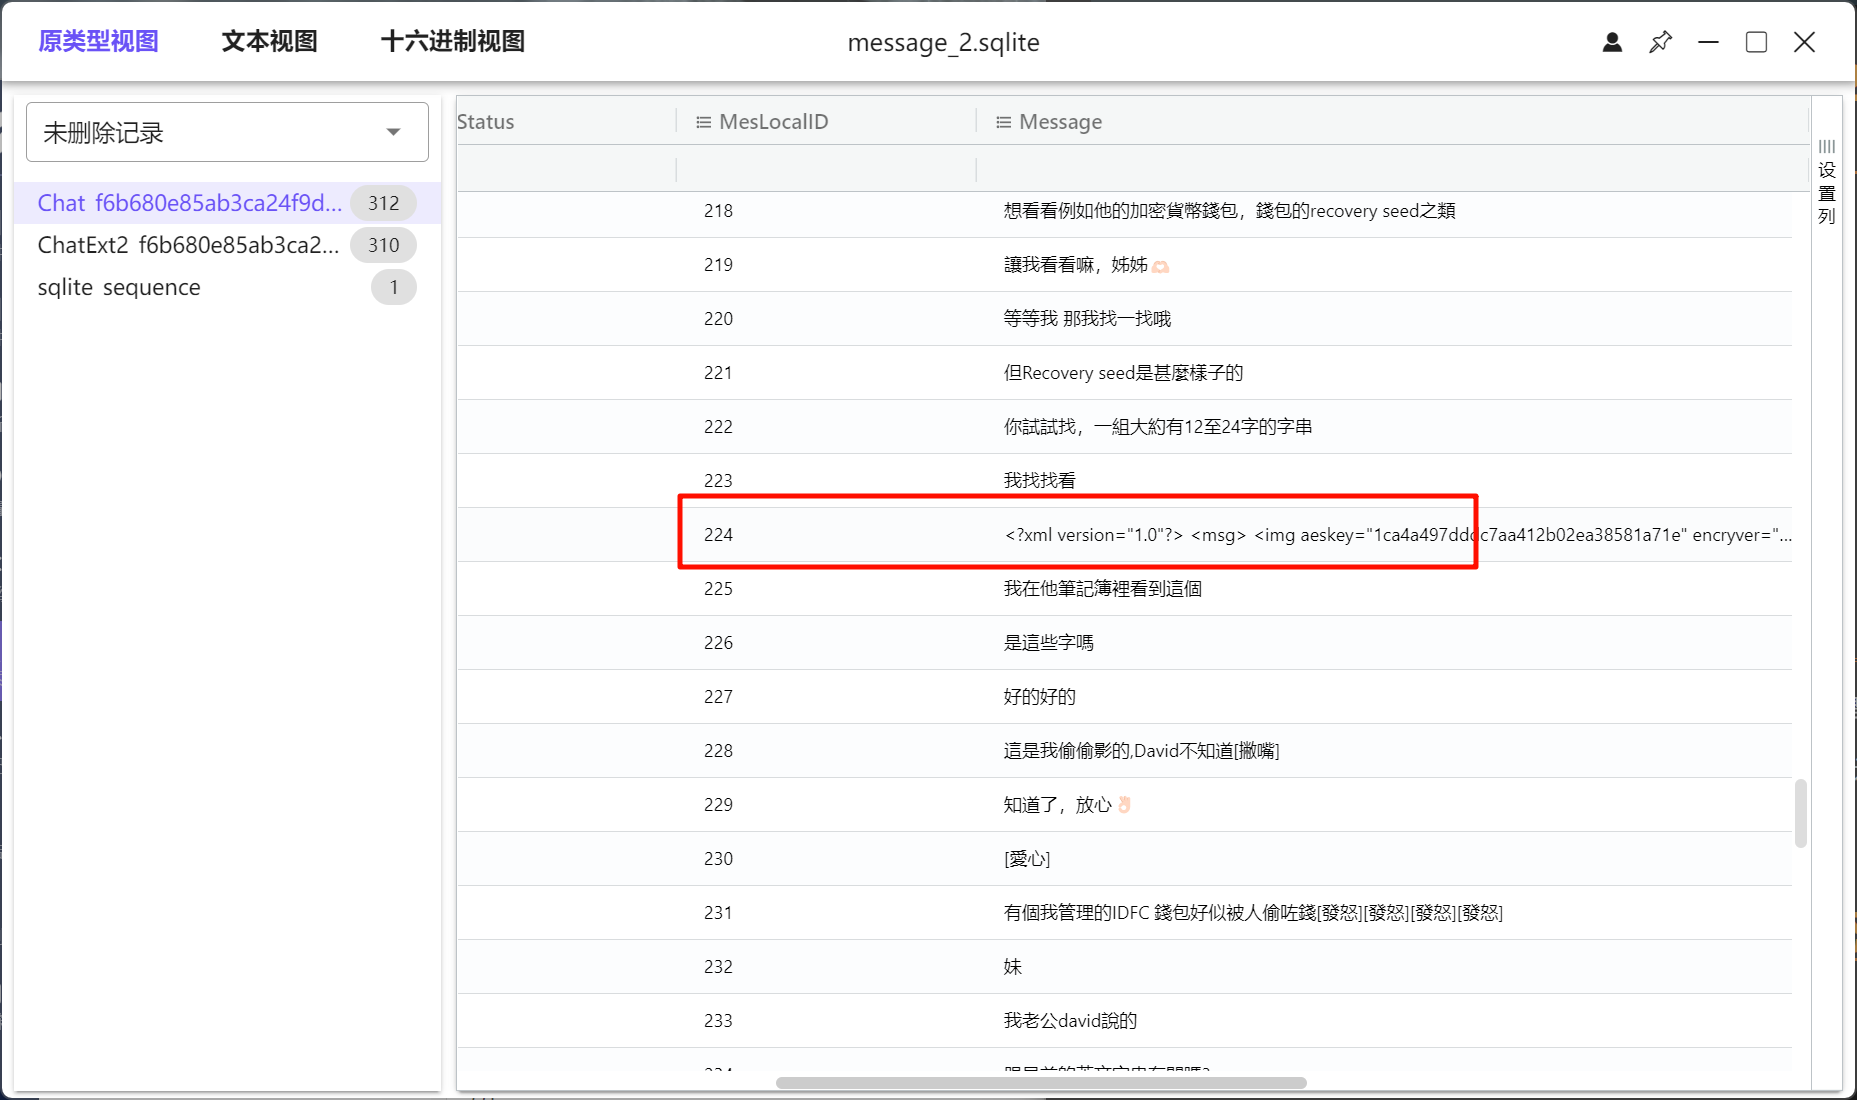Select row 231 about the IDFC wallet
Viewport: 1857px width, 1100px height.
1252,913
